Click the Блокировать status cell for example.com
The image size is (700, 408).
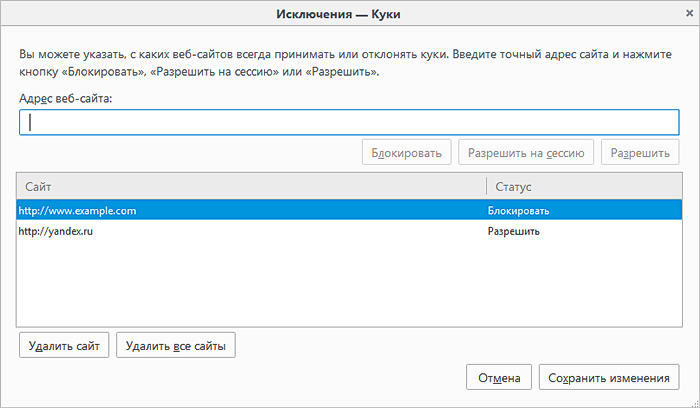518,211
